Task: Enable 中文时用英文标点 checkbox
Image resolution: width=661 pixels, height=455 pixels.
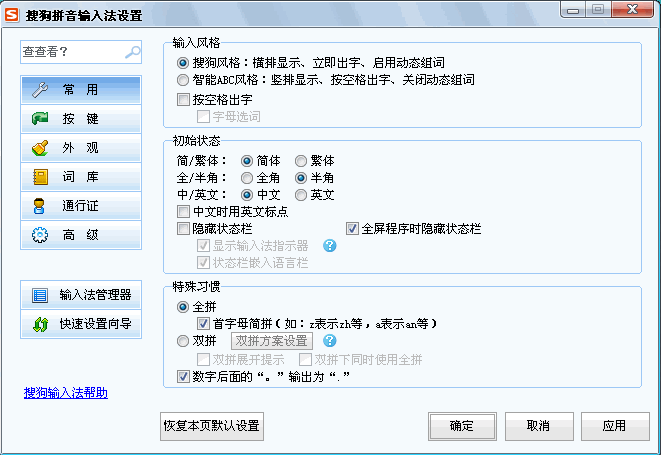Action: pyautogui.click(x=182, y=212)
